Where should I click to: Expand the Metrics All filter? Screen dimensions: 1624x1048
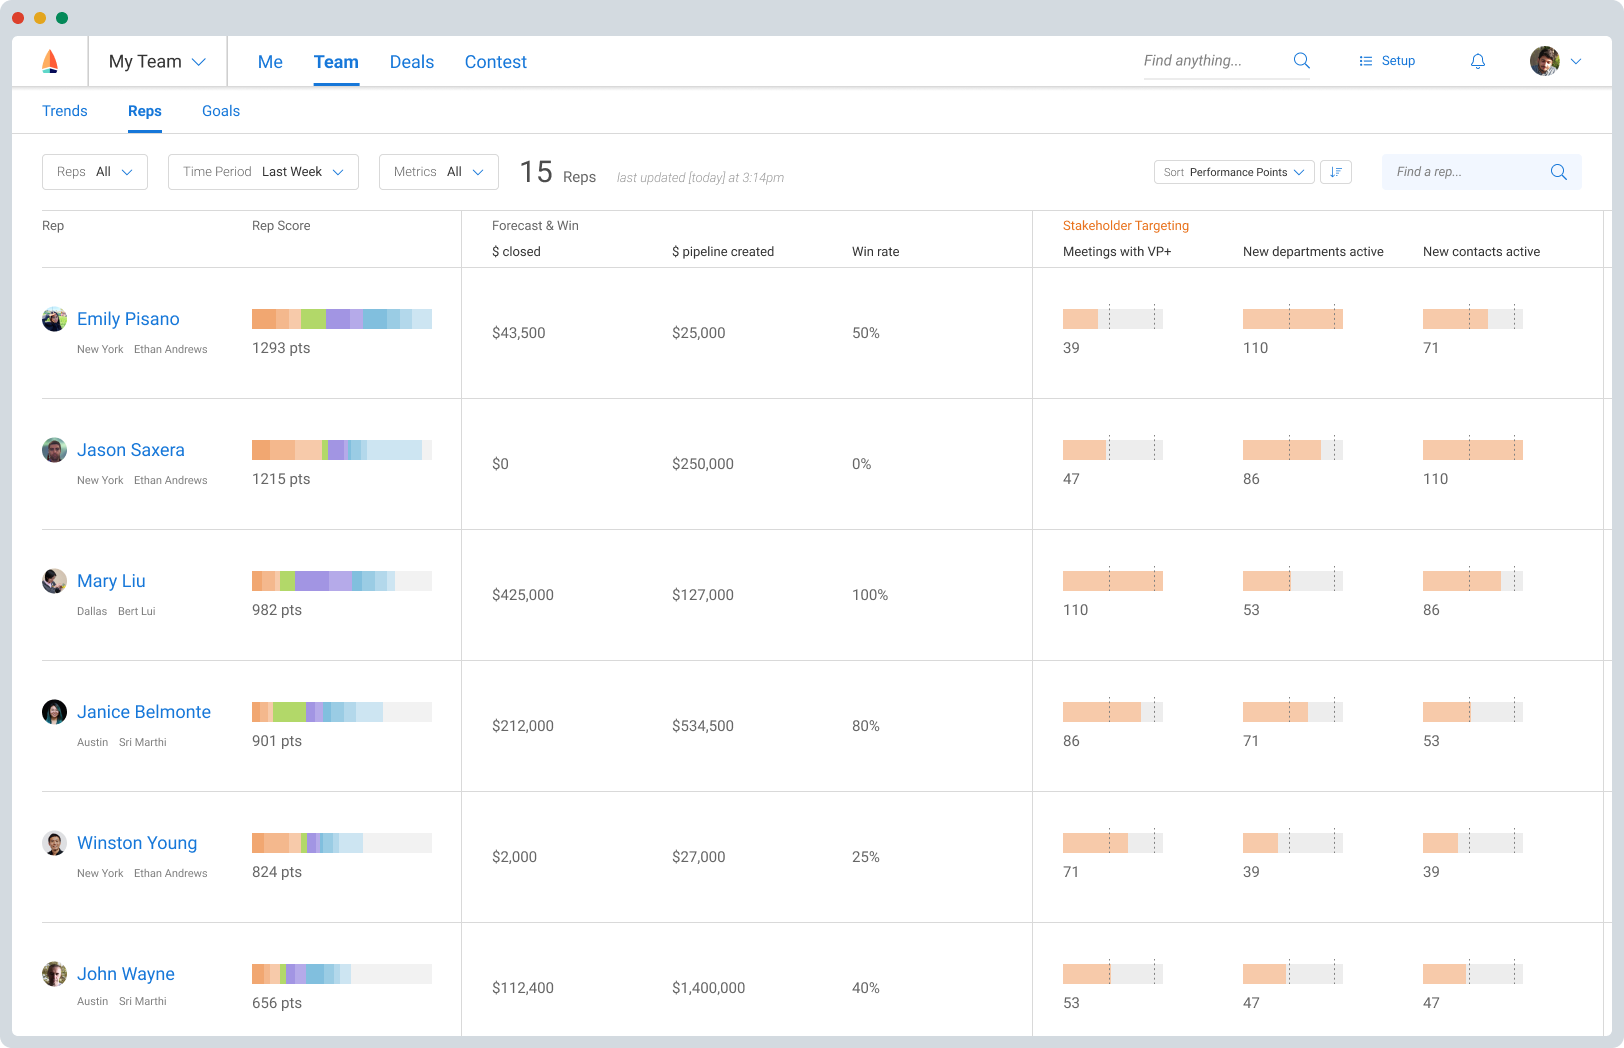coord(438,172)
